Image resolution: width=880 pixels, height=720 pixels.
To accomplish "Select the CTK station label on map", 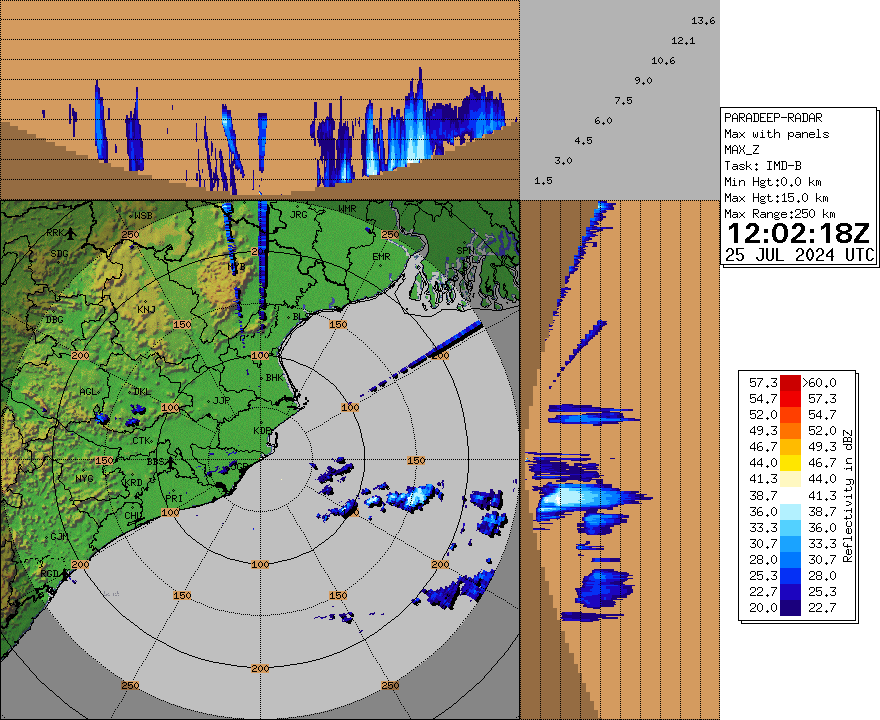I will pyautogui.click(x=141, y=440).
